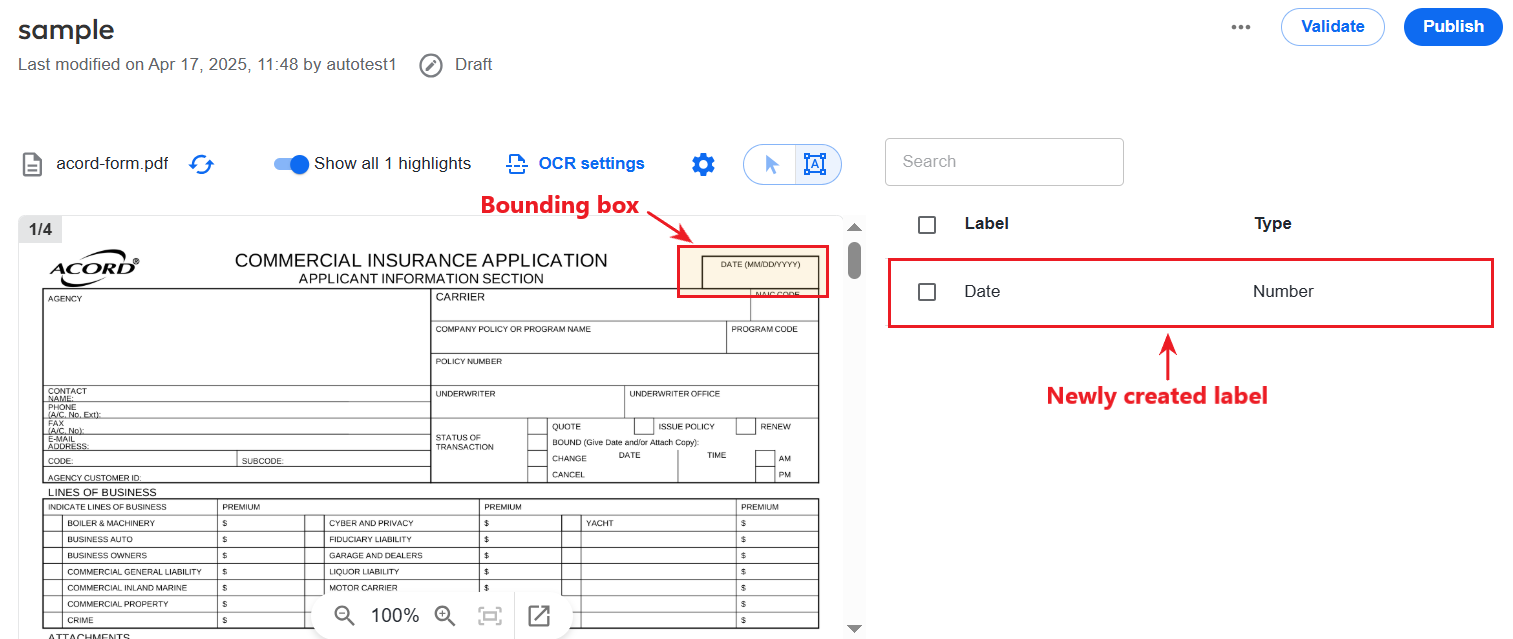Click the Type column header

(1273, 224)
